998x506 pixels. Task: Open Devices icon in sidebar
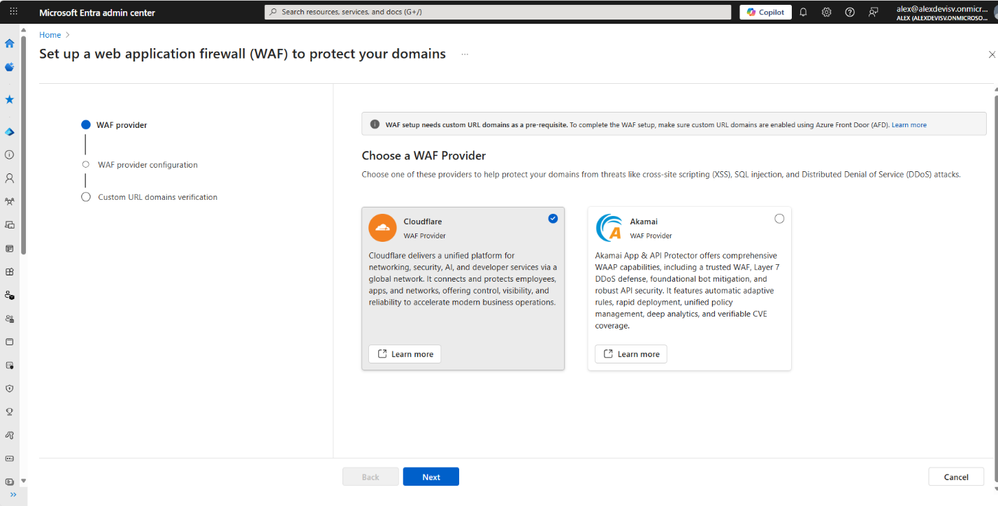click(x=10, y=225)
